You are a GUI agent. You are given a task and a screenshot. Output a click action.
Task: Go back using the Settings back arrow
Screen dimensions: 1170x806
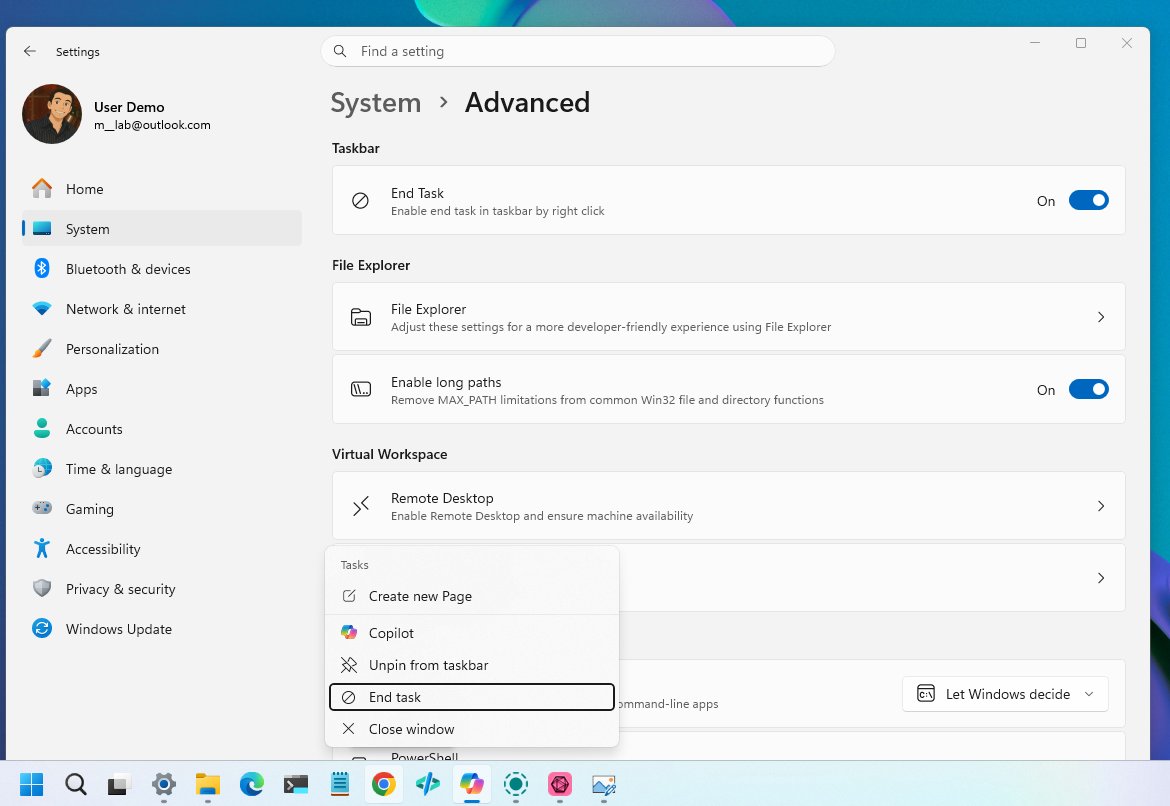click(x=30, y=51)
